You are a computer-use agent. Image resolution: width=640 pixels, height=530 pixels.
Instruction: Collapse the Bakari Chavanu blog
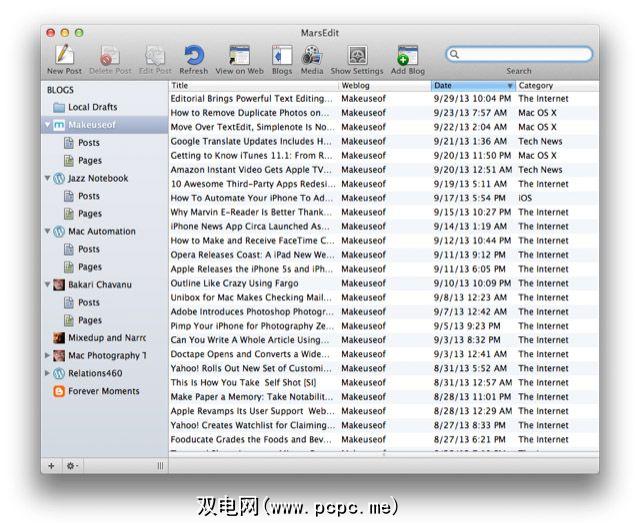(47, 284)
